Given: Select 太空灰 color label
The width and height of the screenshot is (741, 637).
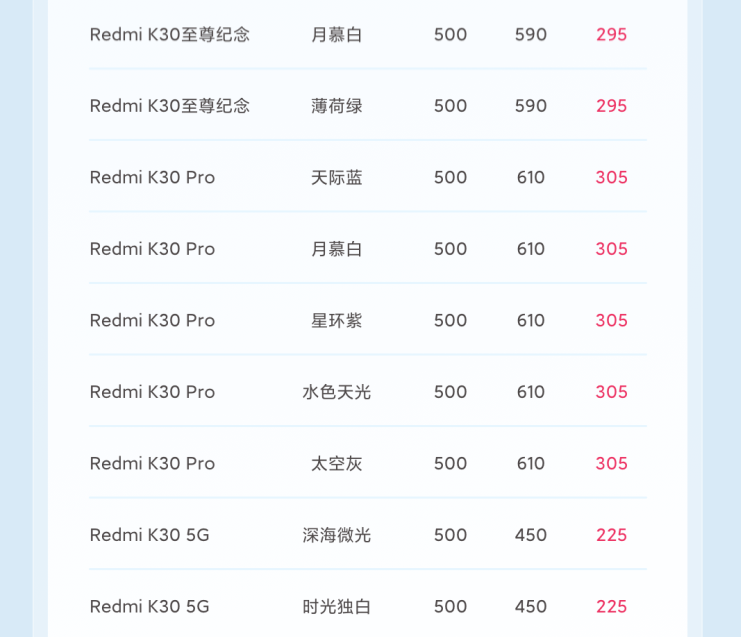Looking at the screenshot, I should click(337, 464).
